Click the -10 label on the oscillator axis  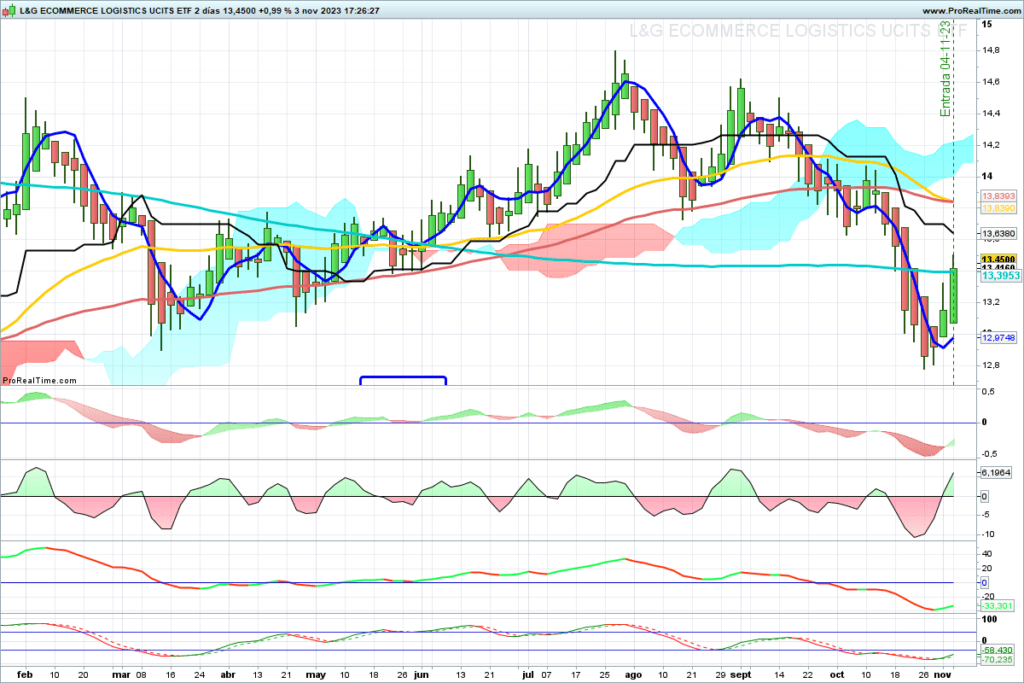click(x=988, y=533)
